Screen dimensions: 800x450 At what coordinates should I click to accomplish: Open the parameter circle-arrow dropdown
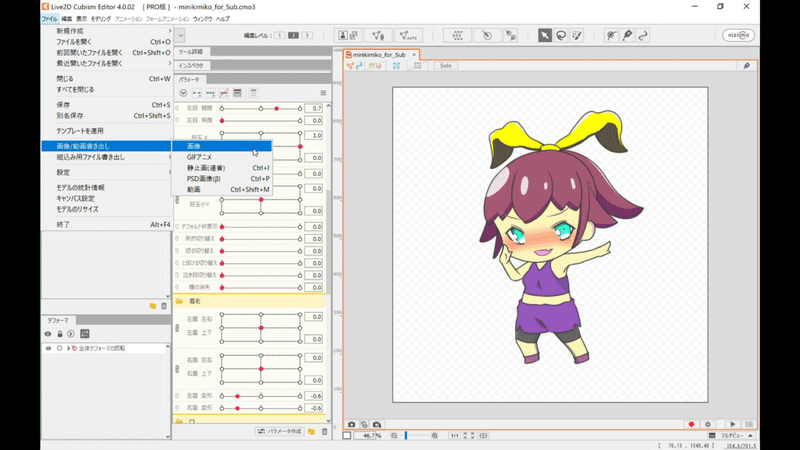click(x=183, y=93)
